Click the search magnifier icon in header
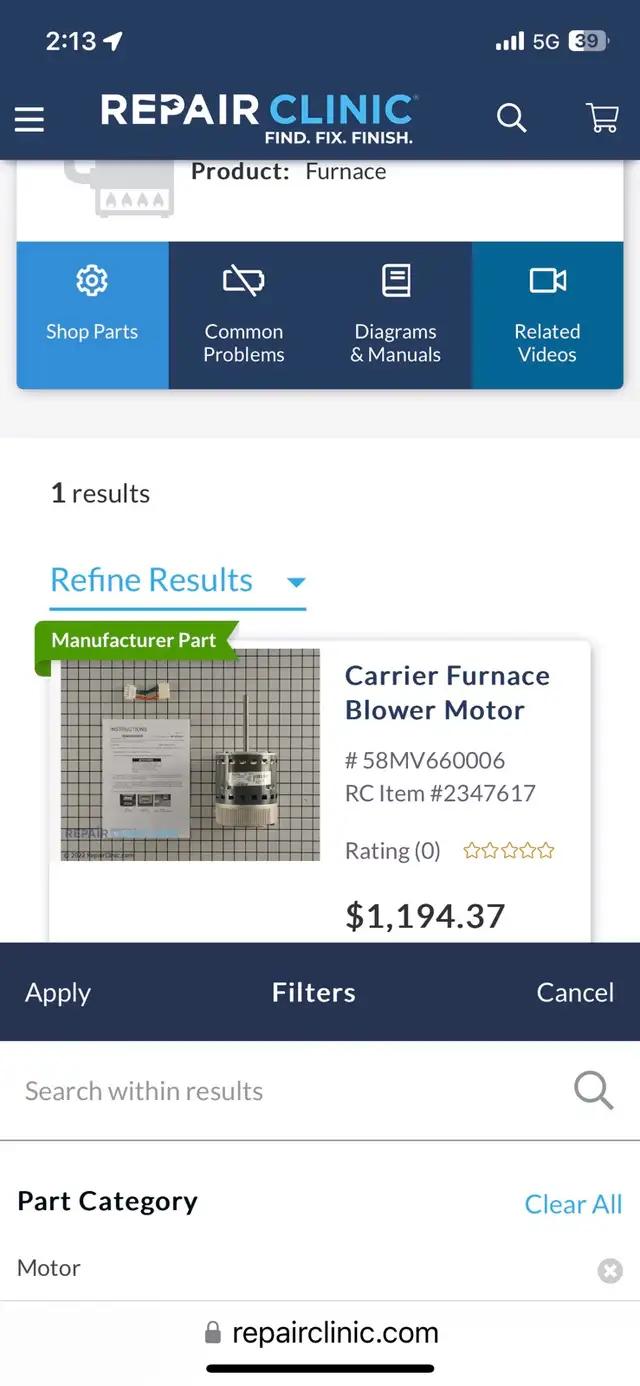Viewport: 640px width, 1386px height. click(x=511, y=118)
